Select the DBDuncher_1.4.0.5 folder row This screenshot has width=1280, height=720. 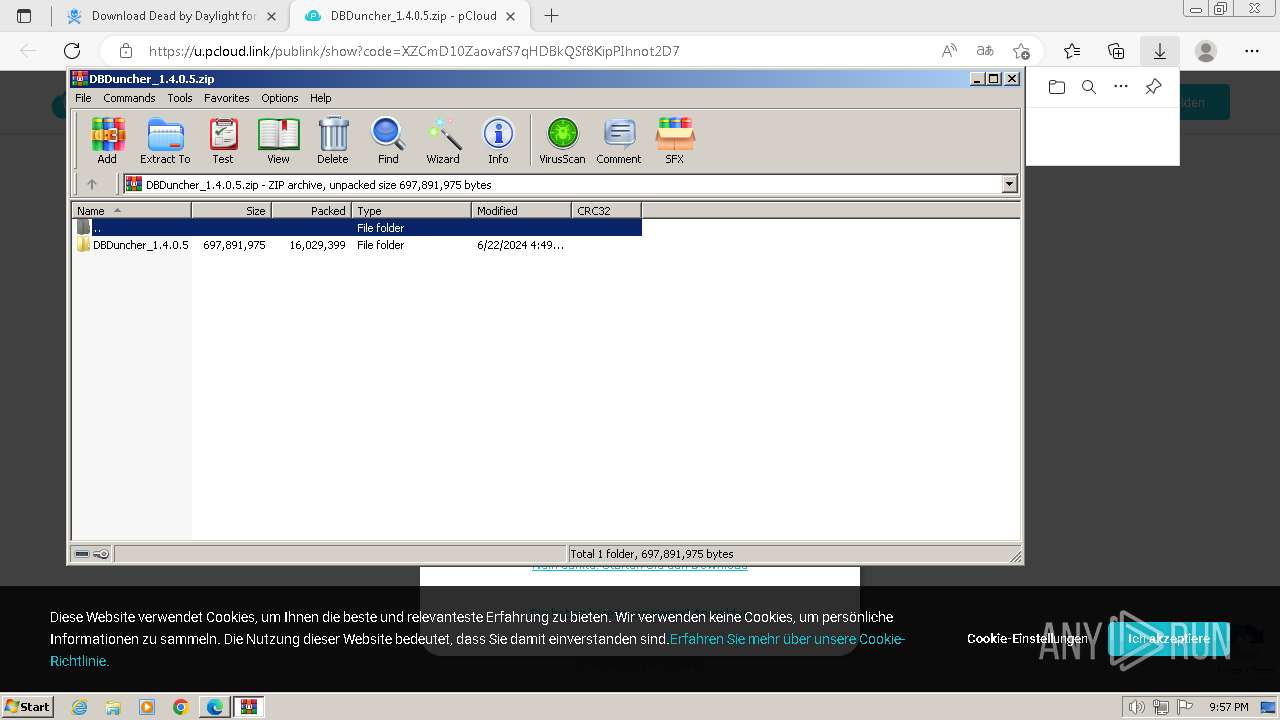pyautogui.click(x=357, y=245)
